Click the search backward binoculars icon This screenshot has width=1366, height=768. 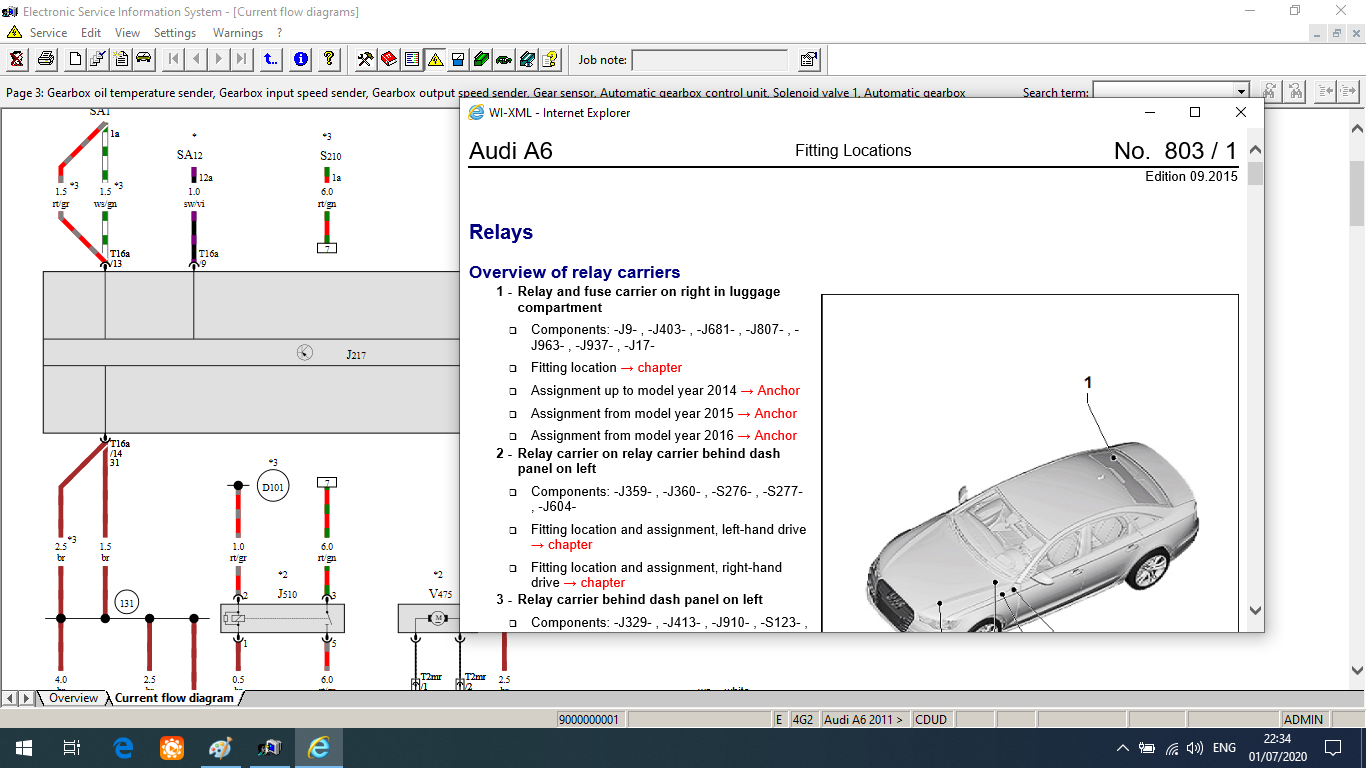coord(1295,92)
